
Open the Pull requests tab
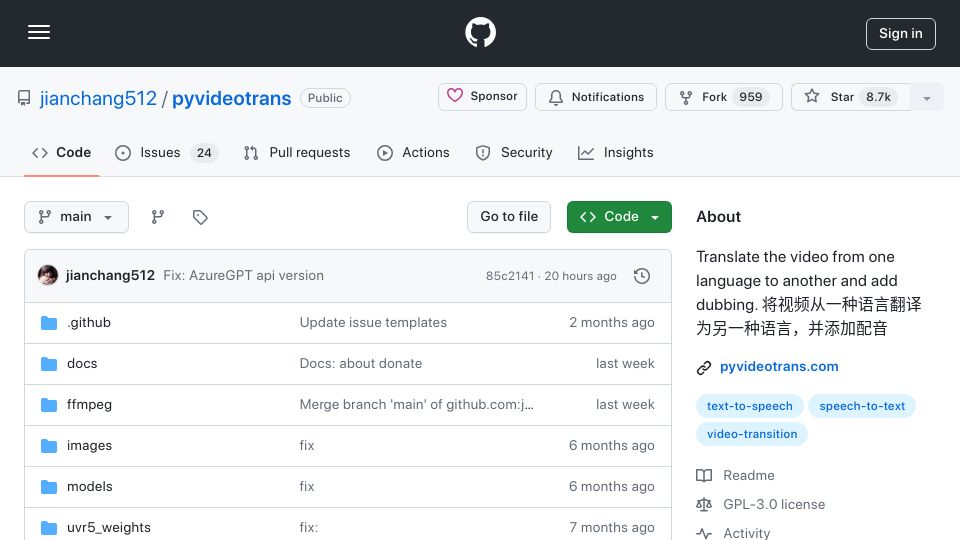pos(297,152)
